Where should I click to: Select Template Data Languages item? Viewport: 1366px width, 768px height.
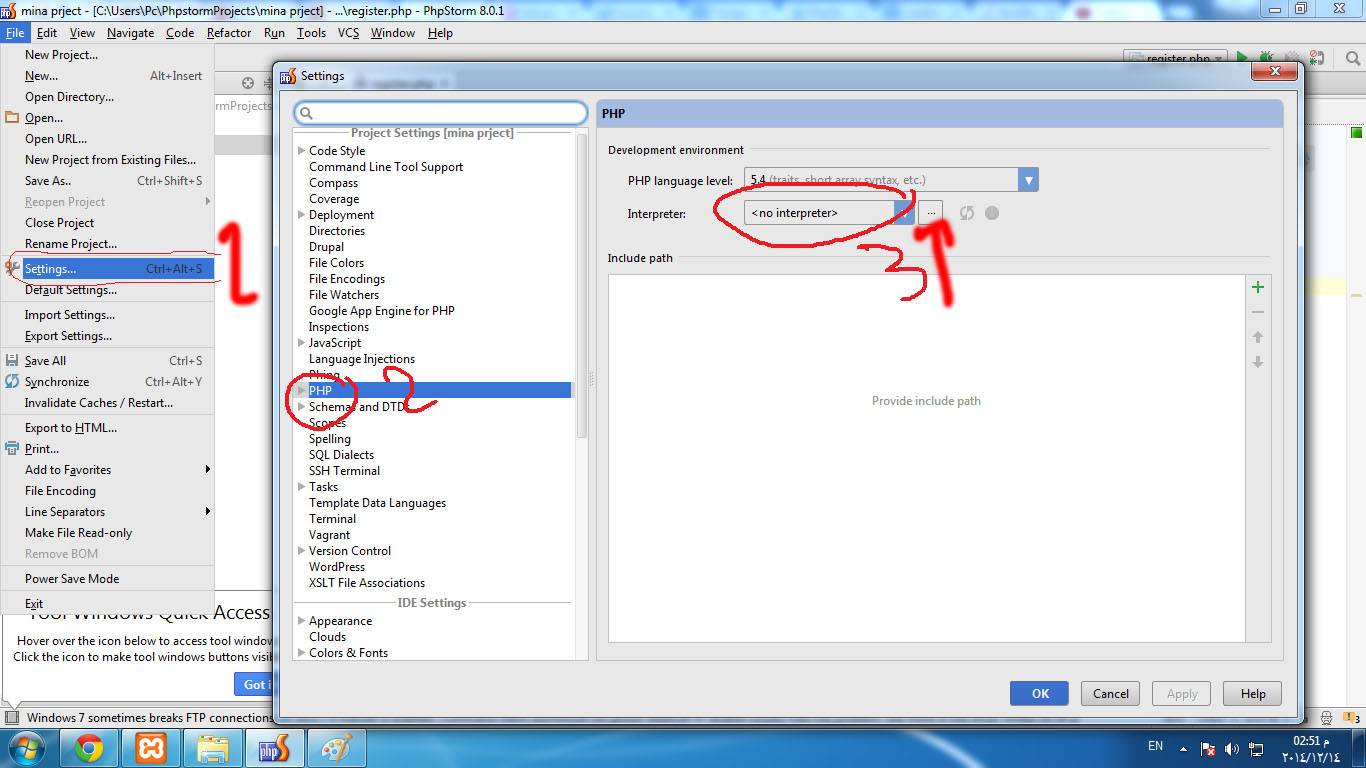pos(377,503)
